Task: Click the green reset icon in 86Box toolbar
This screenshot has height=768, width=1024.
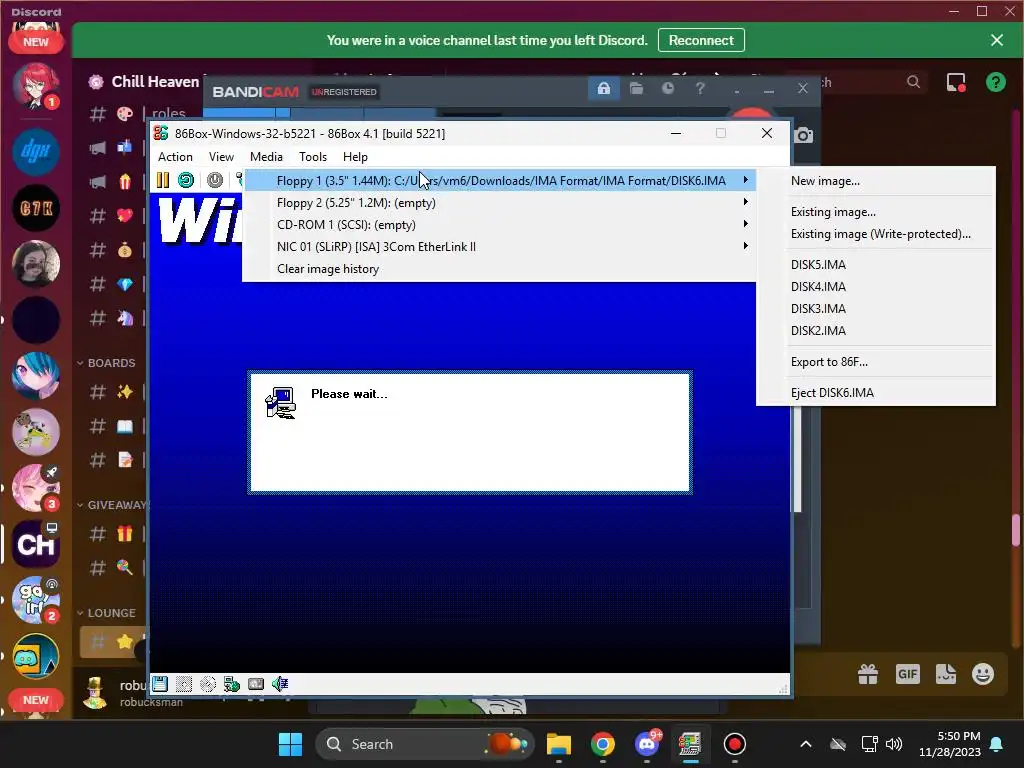Action: pyautogui.click(x=186, y=180)
